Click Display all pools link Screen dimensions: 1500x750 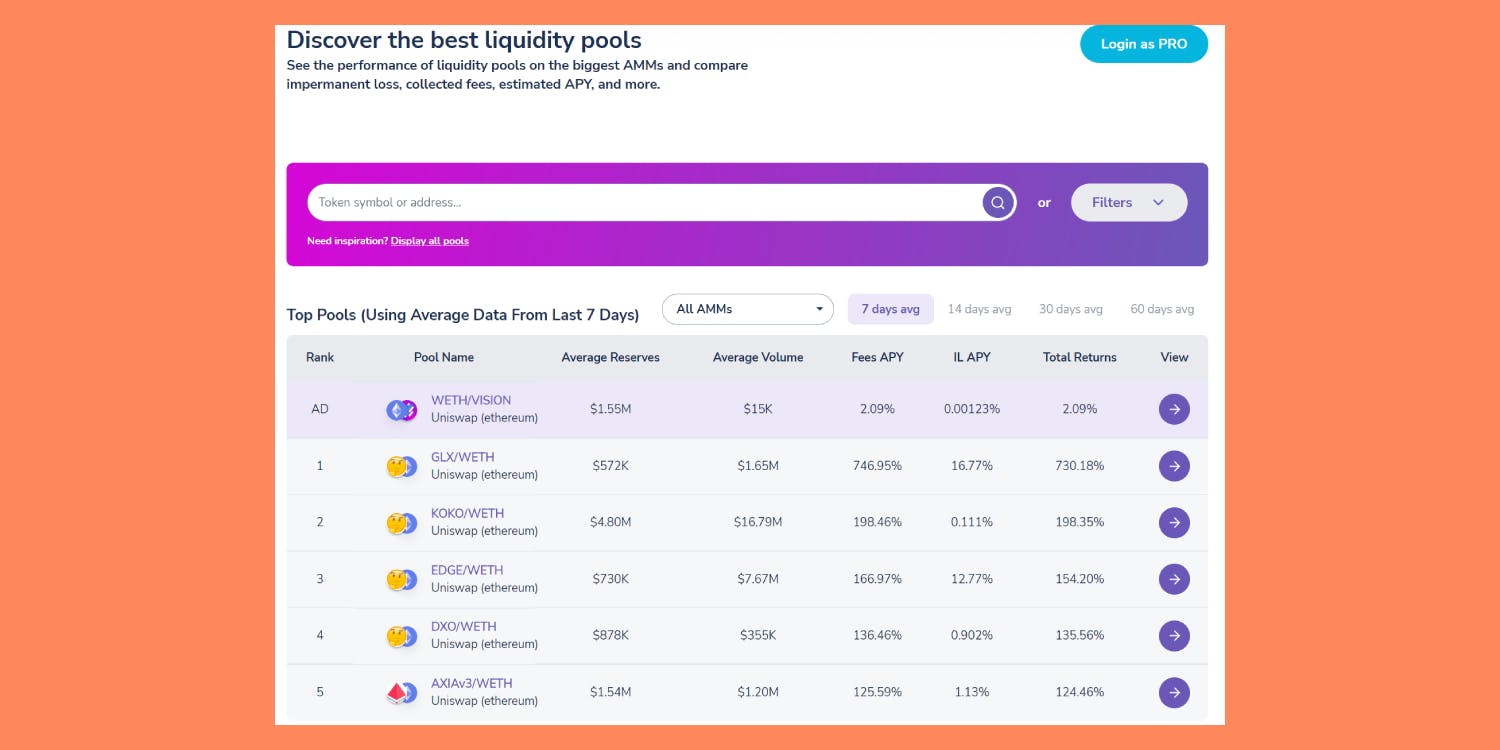[x=430, y=241]
